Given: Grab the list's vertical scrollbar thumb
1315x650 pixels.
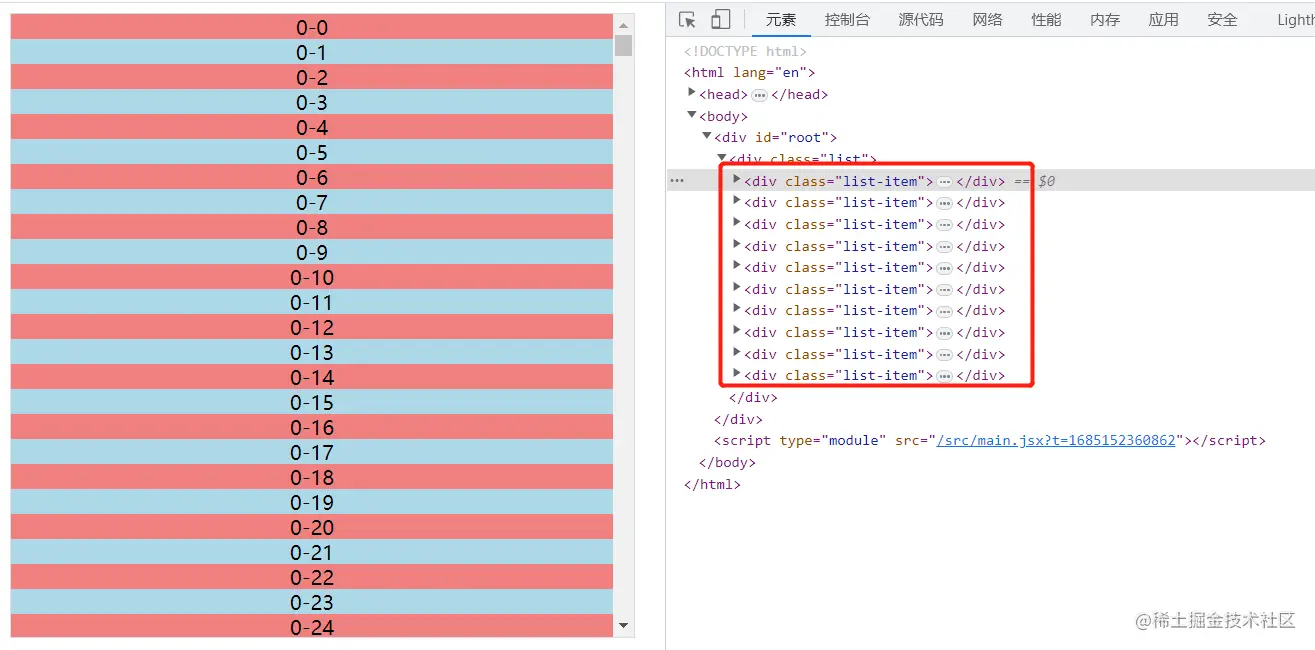Looking at the screenshot, I should coord(624,45).
